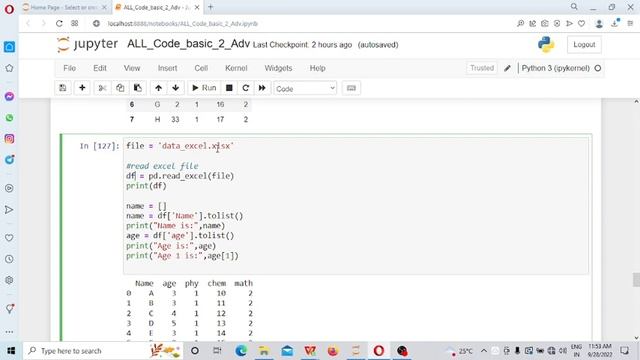Click bookmark heart in address bar
The height and width of the screenshot is (360, 640).
(x=582, y=24)
